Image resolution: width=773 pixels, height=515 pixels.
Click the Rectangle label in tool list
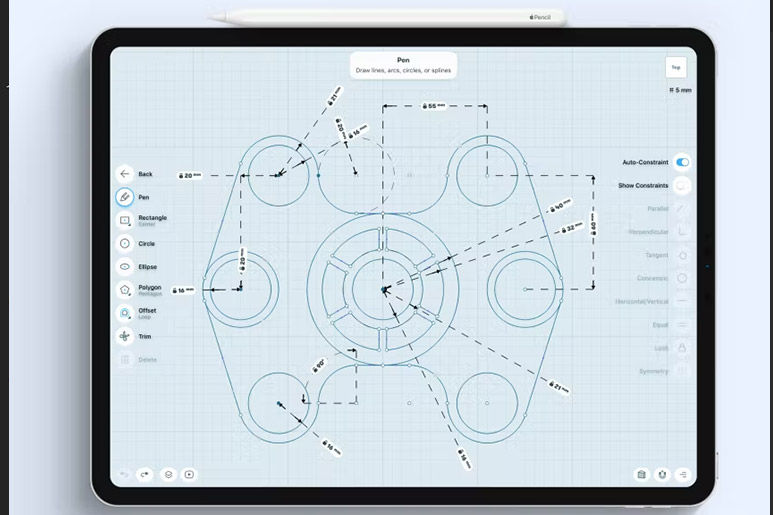152,217
